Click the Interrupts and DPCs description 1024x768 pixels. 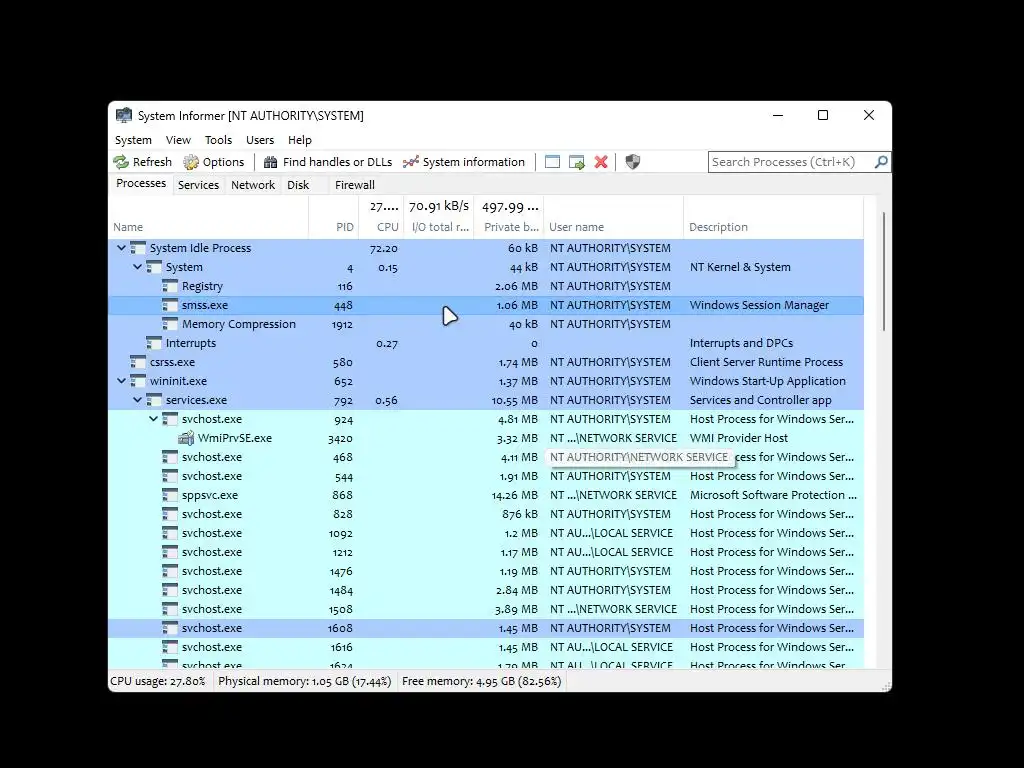click(741, 343)
